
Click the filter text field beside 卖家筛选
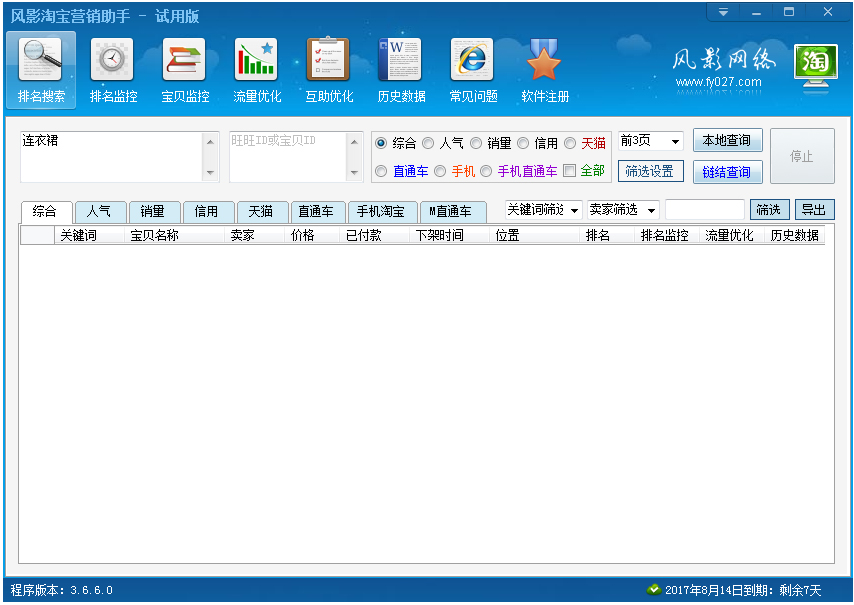click(x=705, y=210)
